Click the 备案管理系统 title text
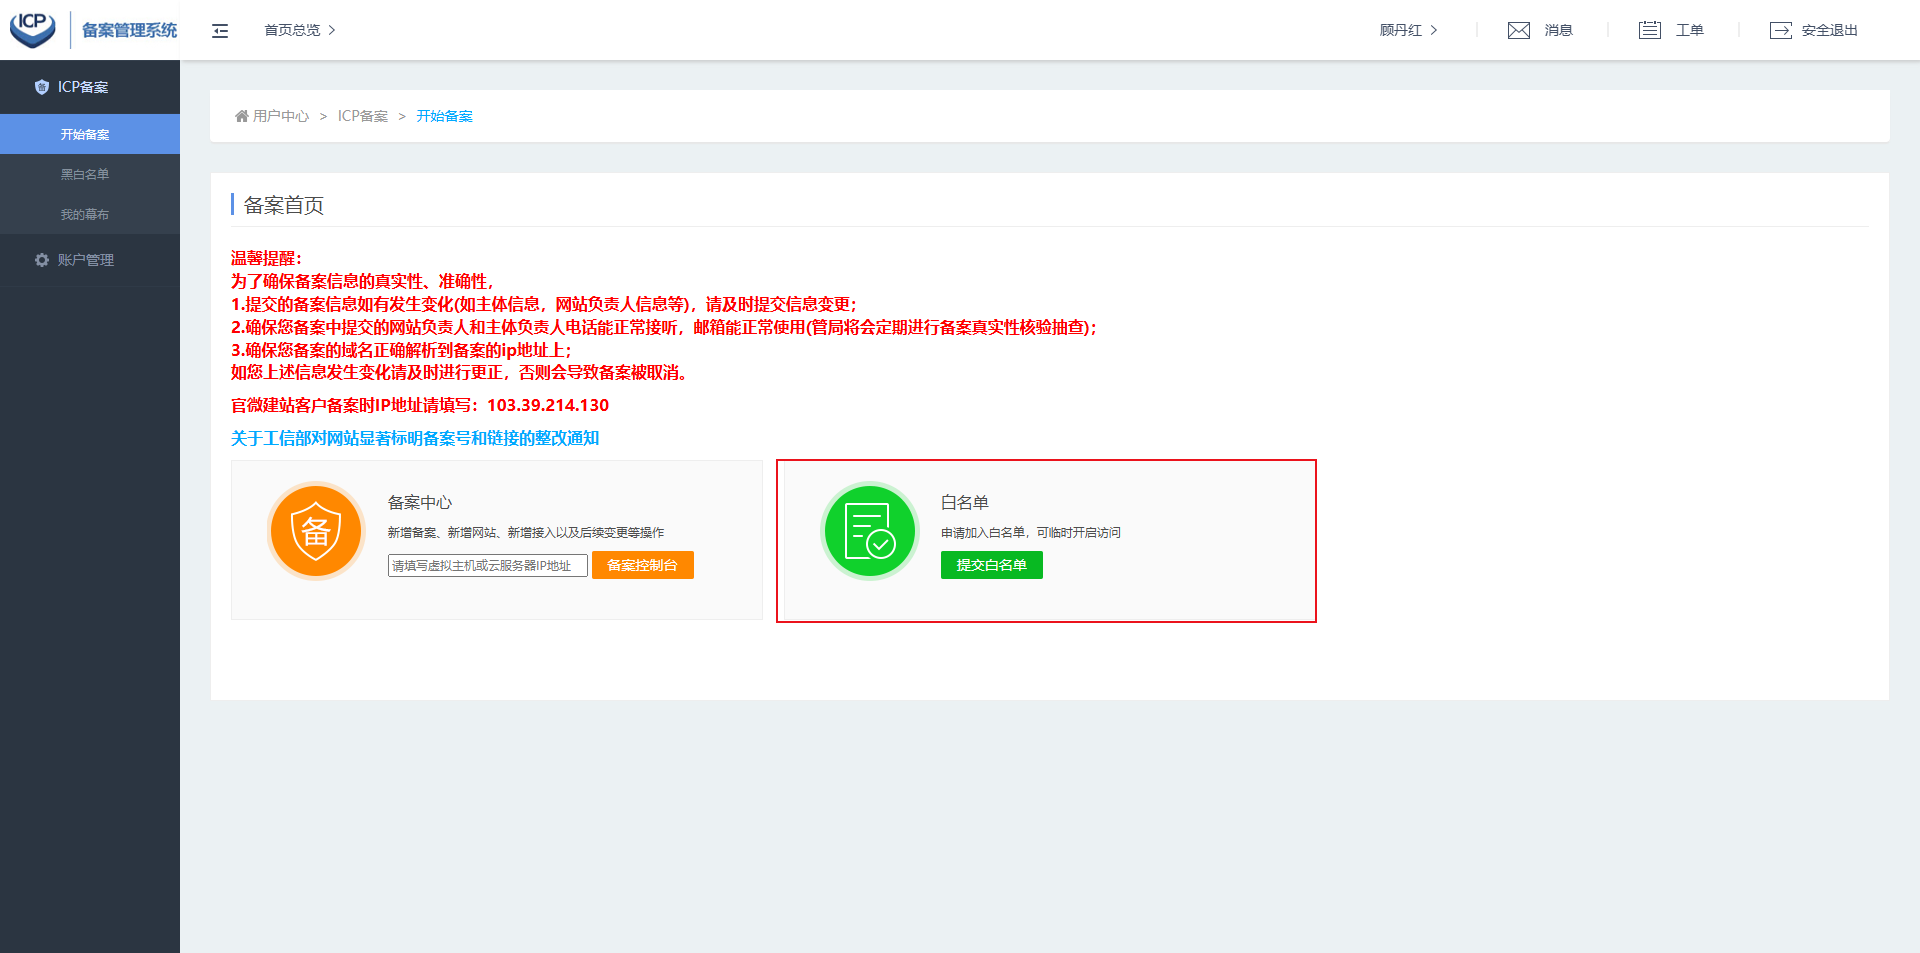This screenshot has height=953, width=1920. pos(130,30)
